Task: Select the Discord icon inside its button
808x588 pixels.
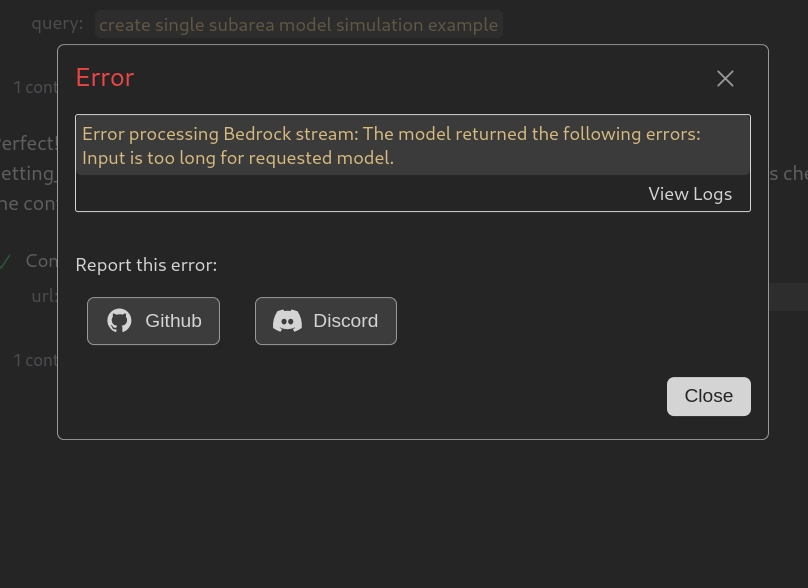Action: pyautogui.click(x=288, y=320)
